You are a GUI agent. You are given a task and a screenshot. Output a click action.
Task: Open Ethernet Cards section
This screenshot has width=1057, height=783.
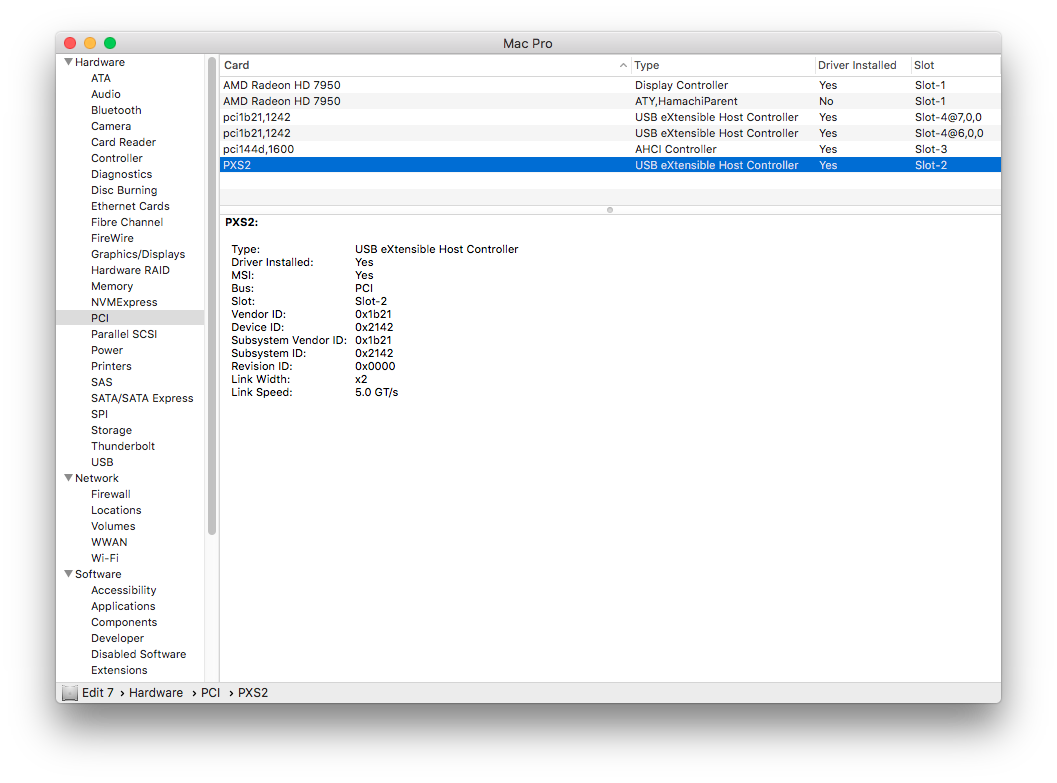[130, 206]
